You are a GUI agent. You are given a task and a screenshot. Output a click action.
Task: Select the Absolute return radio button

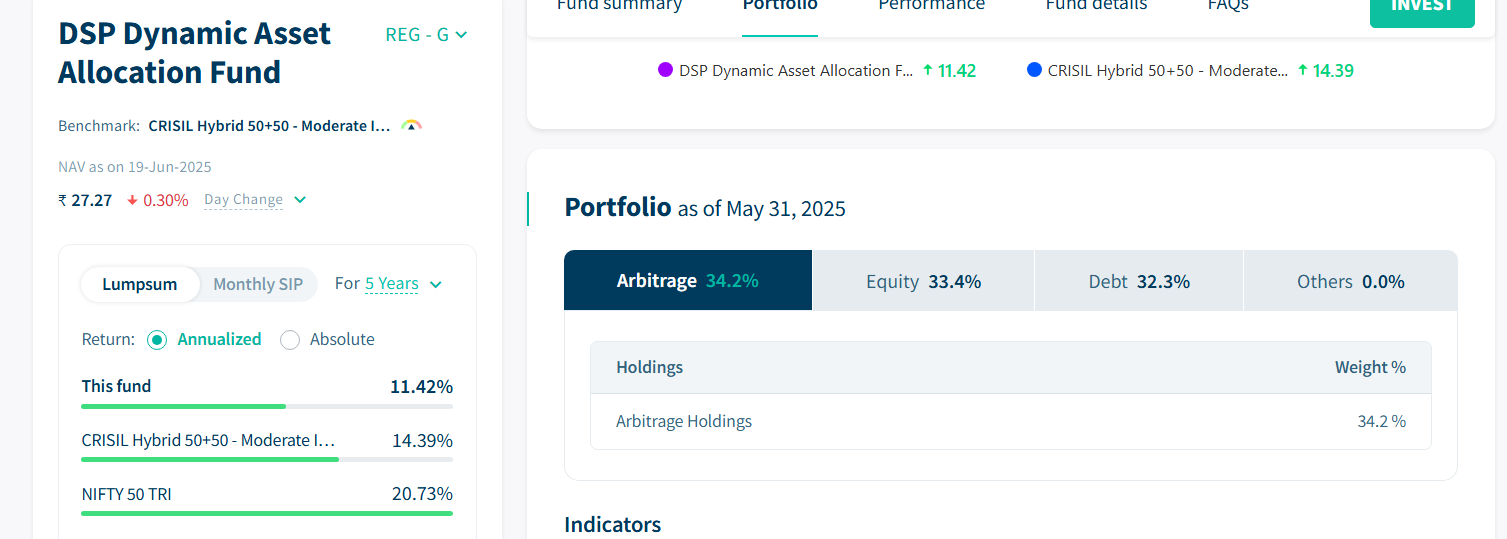tap(290, 340)
